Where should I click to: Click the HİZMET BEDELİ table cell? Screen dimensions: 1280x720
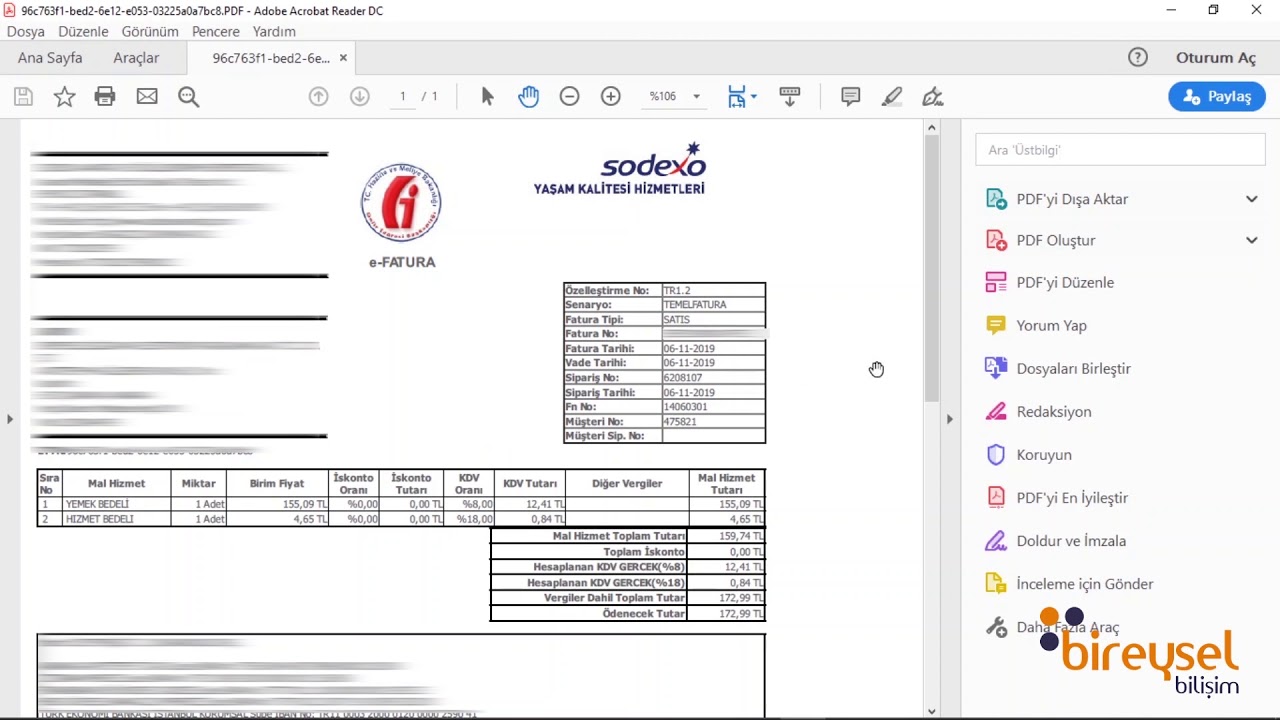tap(117, 519)
